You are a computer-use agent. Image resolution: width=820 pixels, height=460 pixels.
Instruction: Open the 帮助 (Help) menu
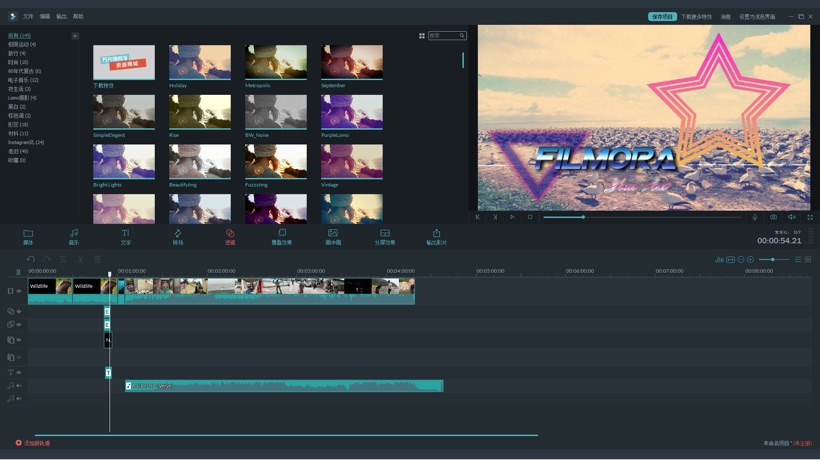tap(78, 17)
